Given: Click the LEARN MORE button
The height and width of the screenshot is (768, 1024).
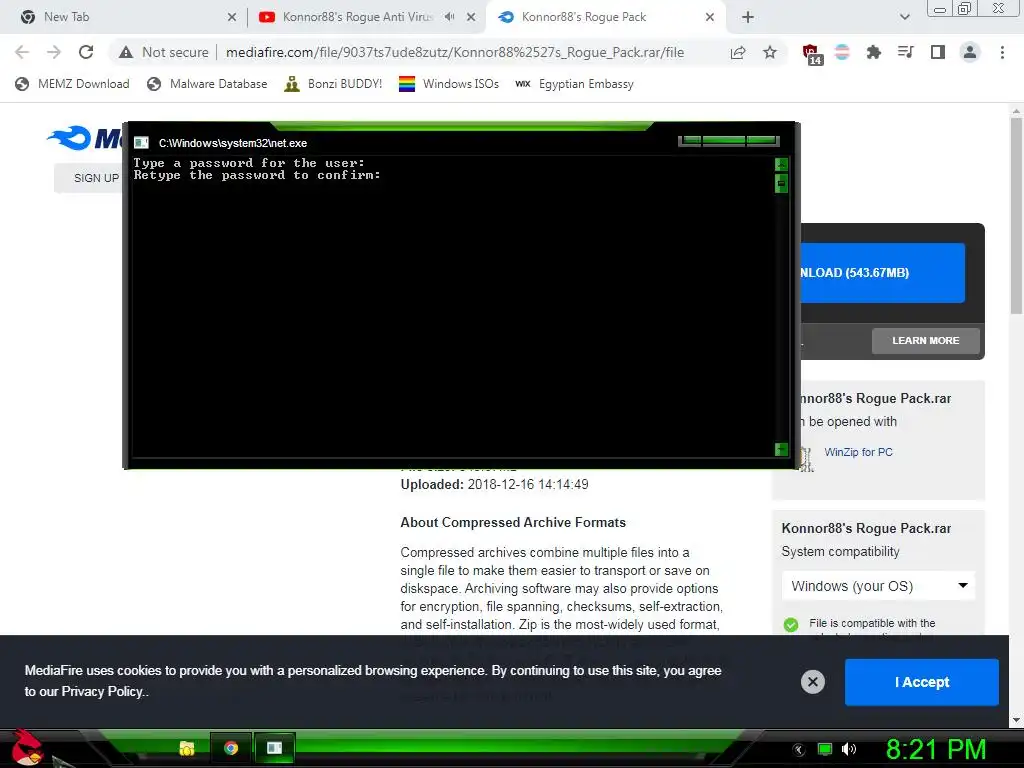Looking at the screenshot, I should click(925, 340).
